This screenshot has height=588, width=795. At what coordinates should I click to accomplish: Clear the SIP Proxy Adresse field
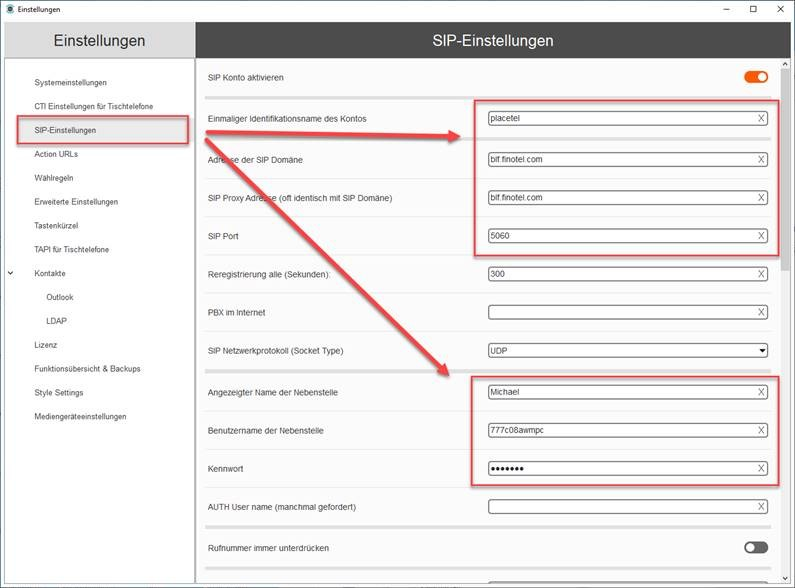pos(761,198)
